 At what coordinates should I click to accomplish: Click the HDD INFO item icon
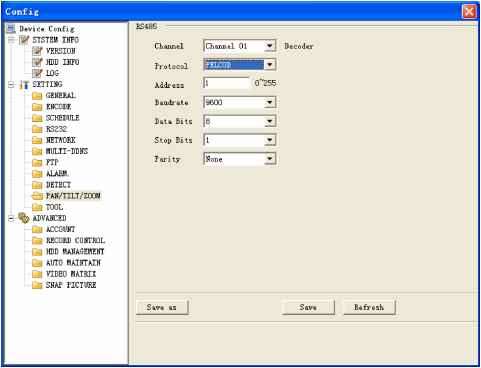(x=37, y=62)
